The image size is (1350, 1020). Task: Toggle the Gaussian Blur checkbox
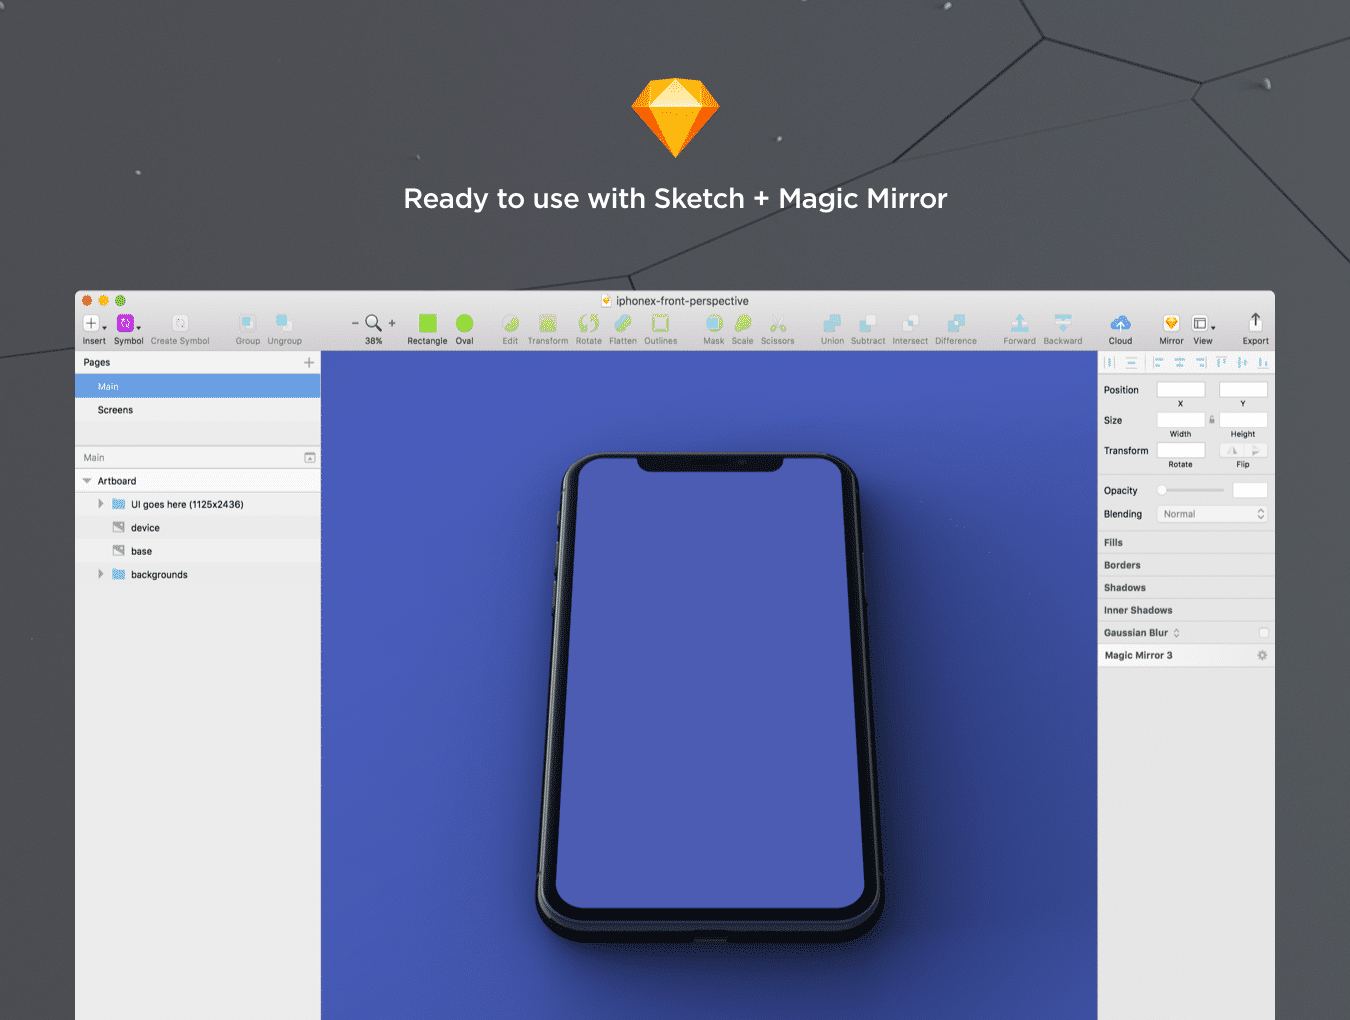pyautogui.click(x=1263, y=633)
